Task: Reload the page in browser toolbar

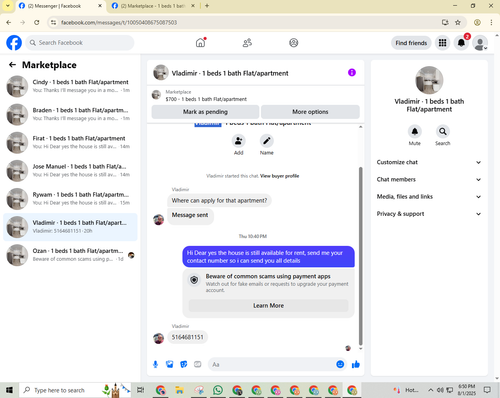Action: click(x=37, y=22)
